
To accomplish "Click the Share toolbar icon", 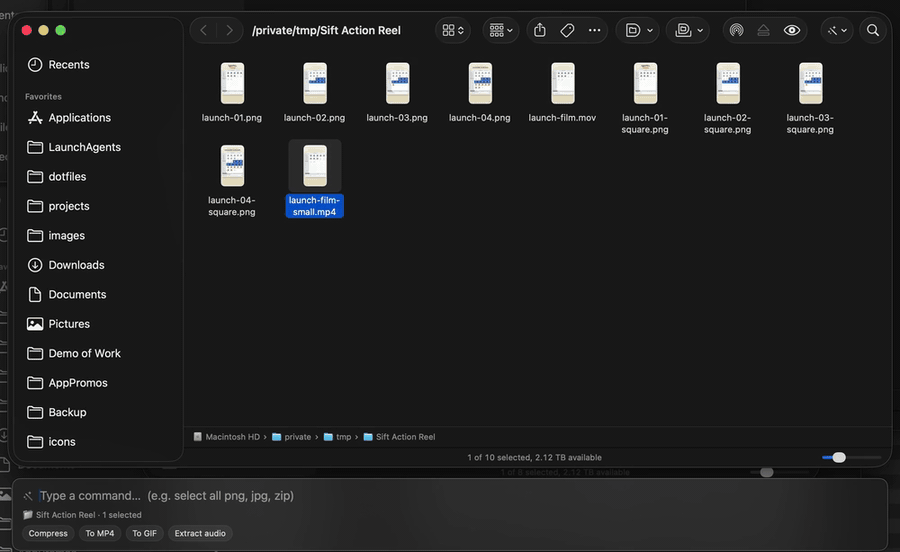I will [x=540, y=30].
